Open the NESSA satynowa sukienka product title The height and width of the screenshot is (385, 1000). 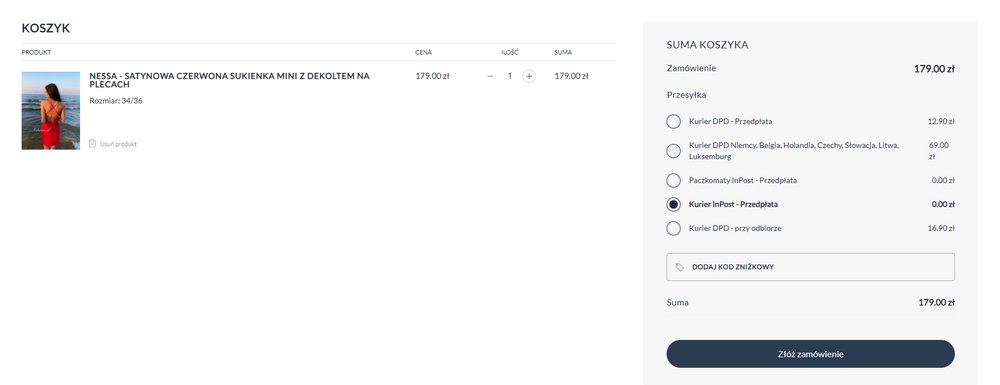[x=230, y=80]
